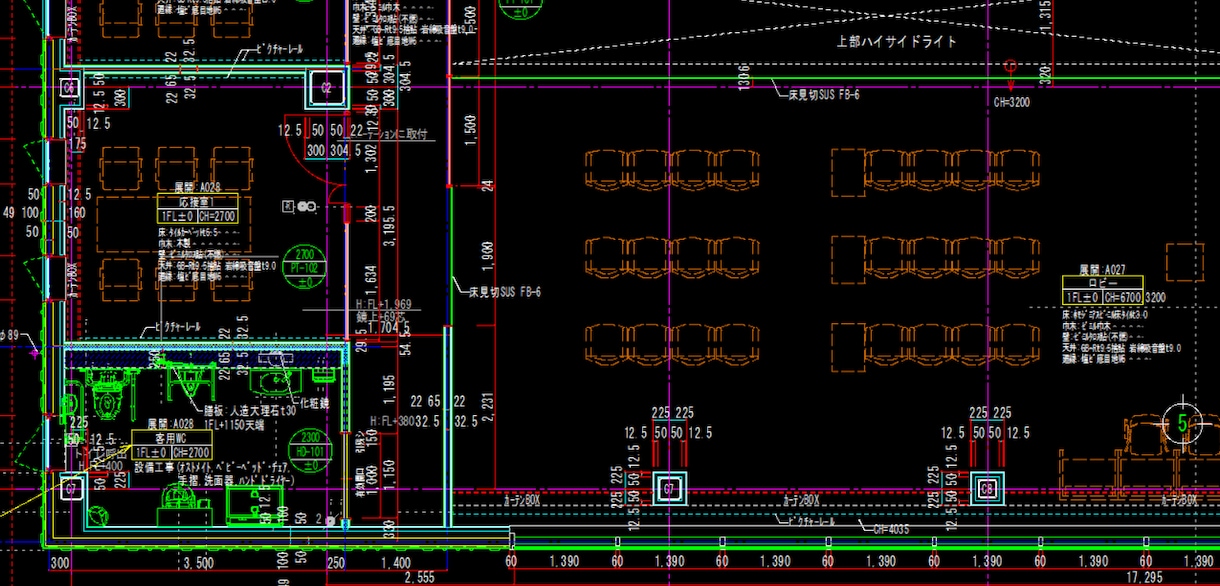The image size is (1220, 586).
Task: Click the vertical 1,302 dimension
Action: (371, 159)
